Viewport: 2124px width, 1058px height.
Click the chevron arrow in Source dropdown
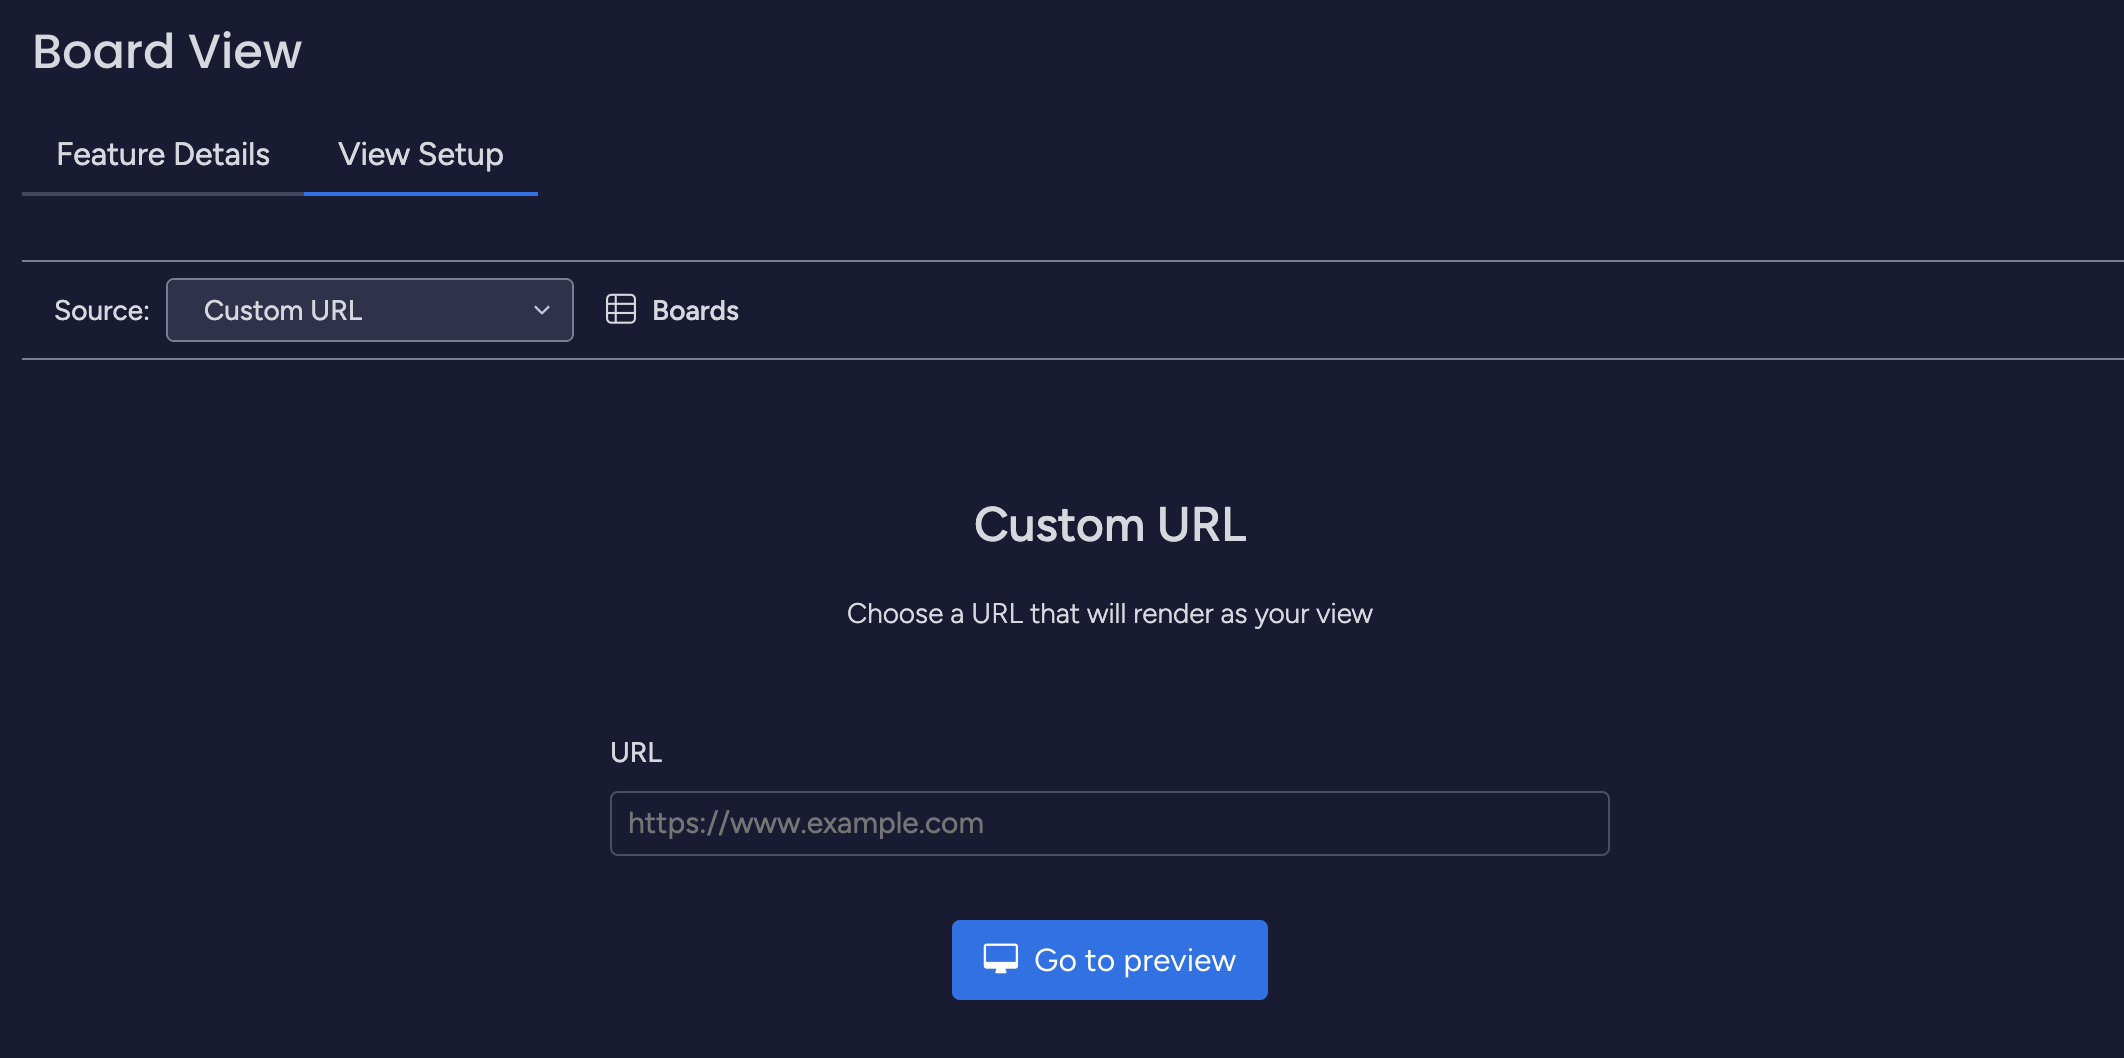[542, 310]
